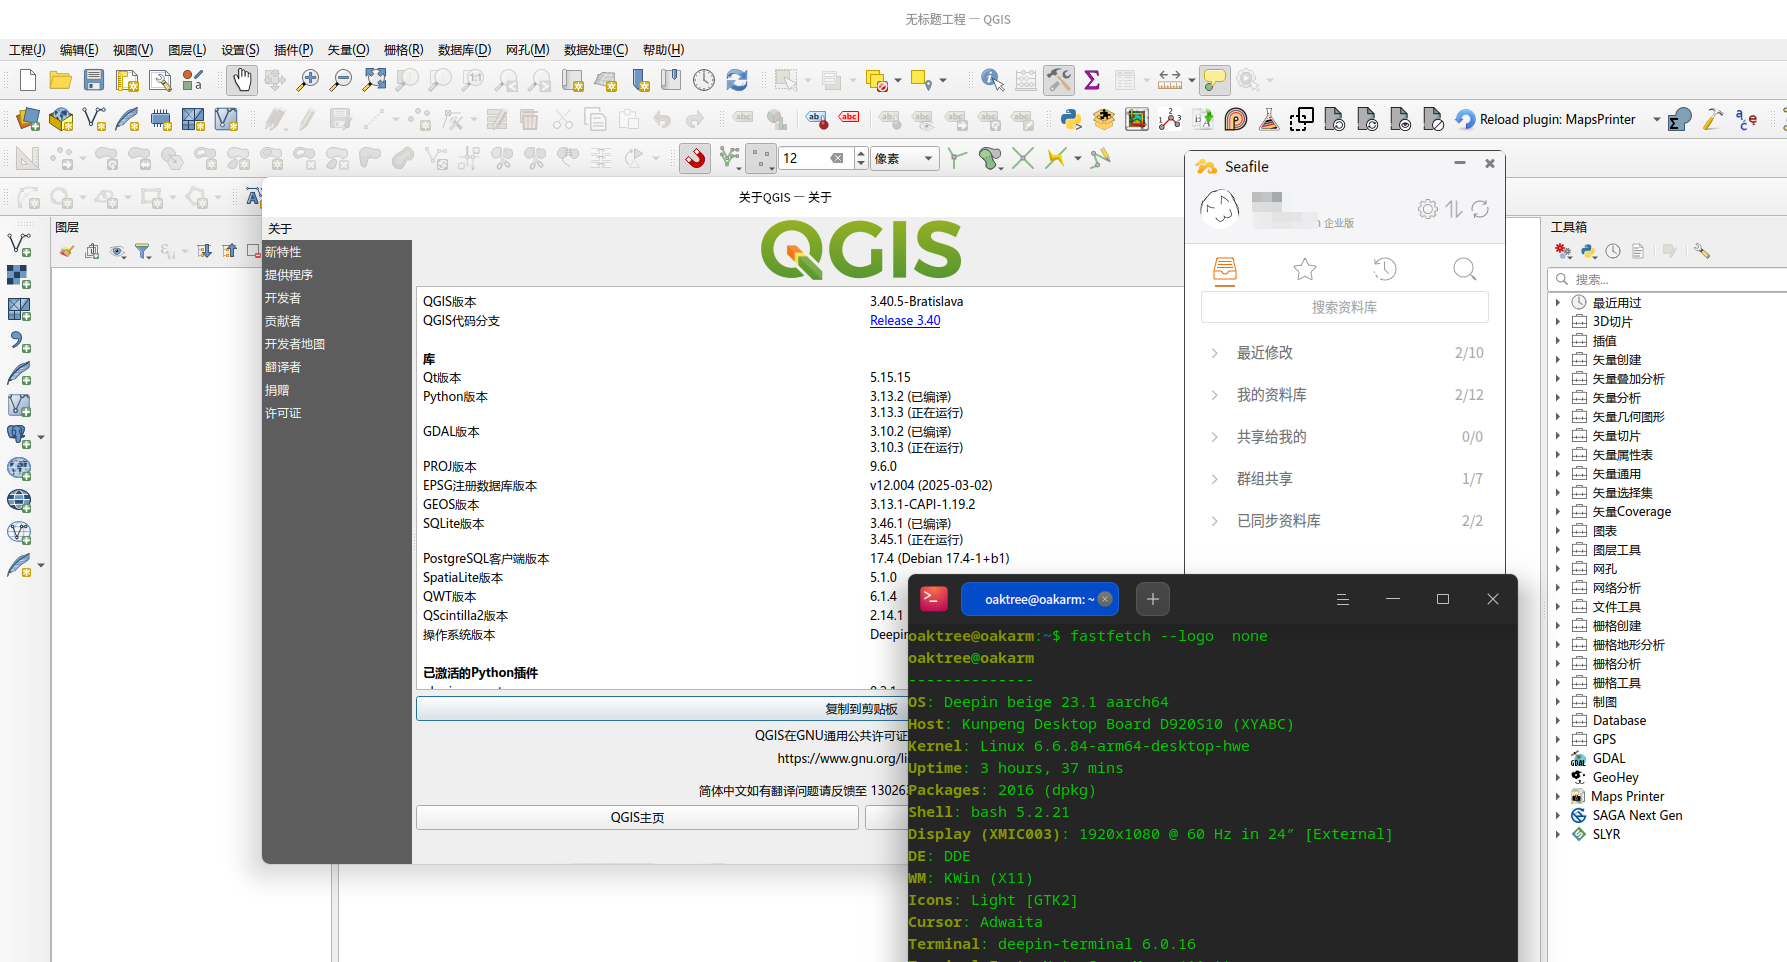This screenshot has height=962, width=1787.
Task: Open the Release 3.40 link
Action: click(905, 321)
